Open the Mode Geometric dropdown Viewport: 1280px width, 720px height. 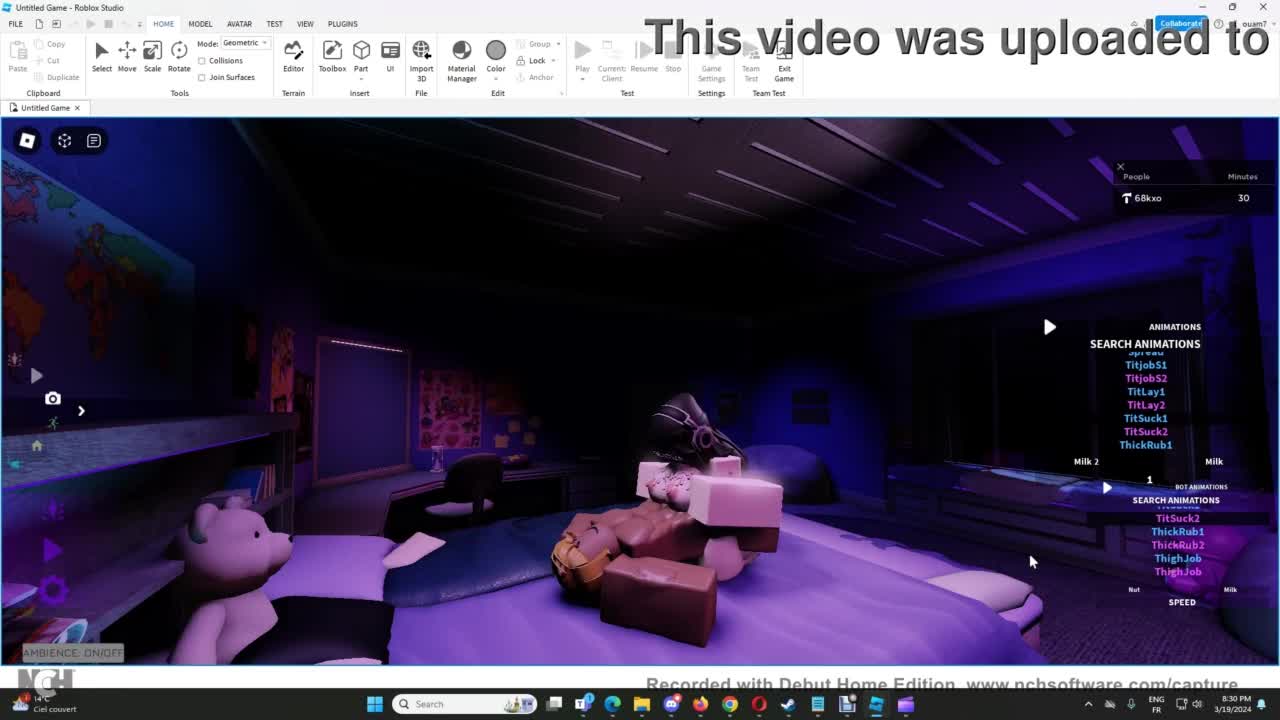[x=245, y=43]
